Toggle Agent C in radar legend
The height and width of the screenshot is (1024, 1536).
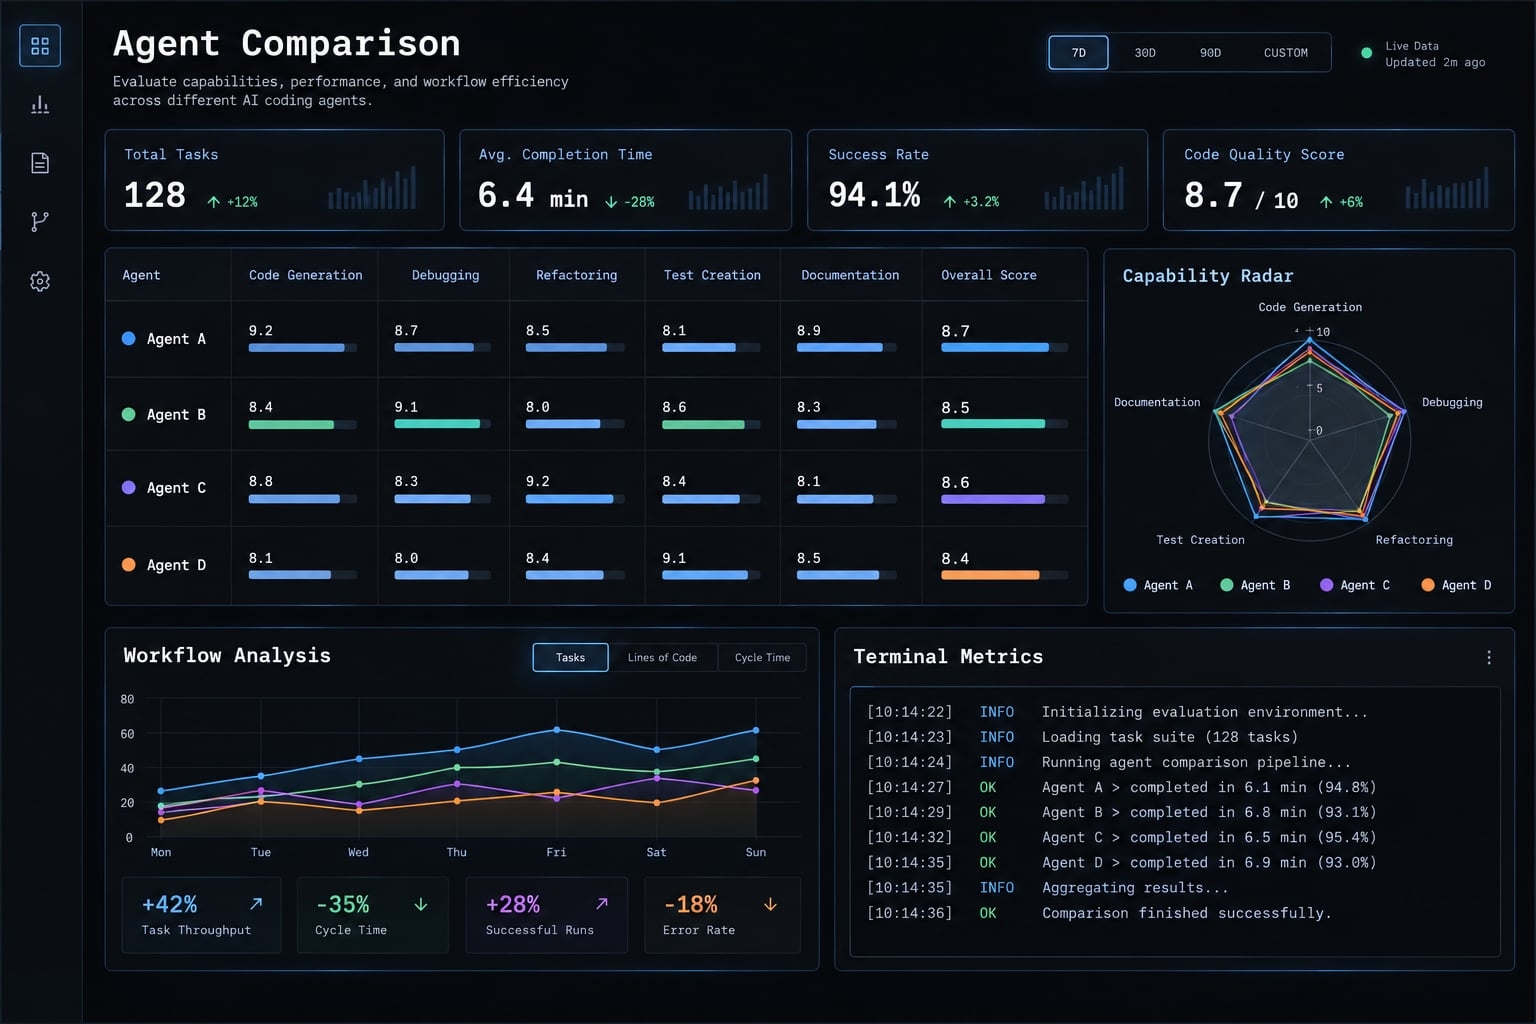pyautogui.click(x=1355, y=585)
